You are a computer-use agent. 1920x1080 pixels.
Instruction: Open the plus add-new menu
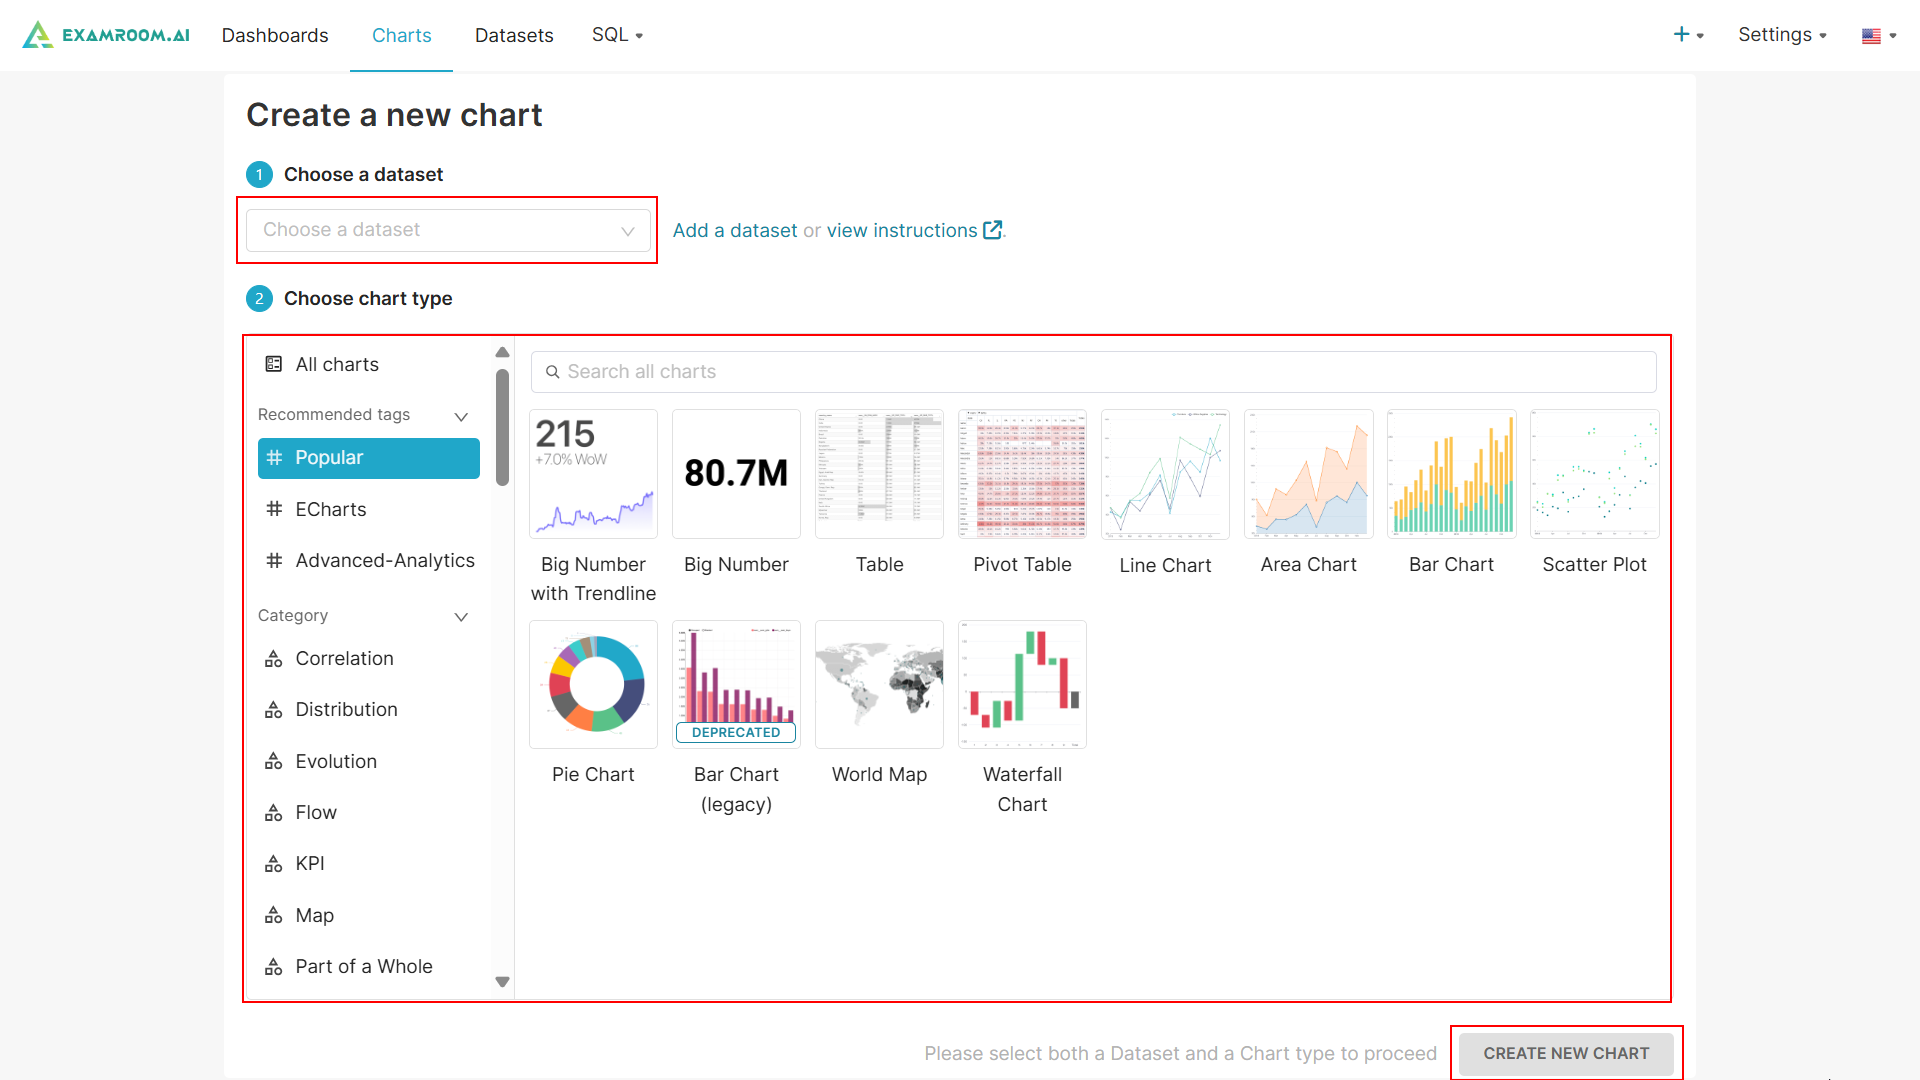[x=1688, y=35]
